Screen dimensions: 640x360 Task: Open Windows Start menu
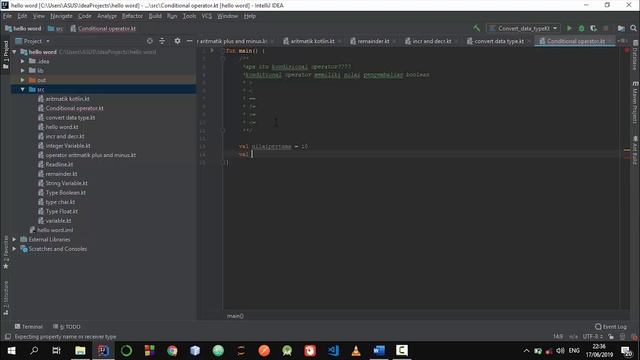(11, 350)
